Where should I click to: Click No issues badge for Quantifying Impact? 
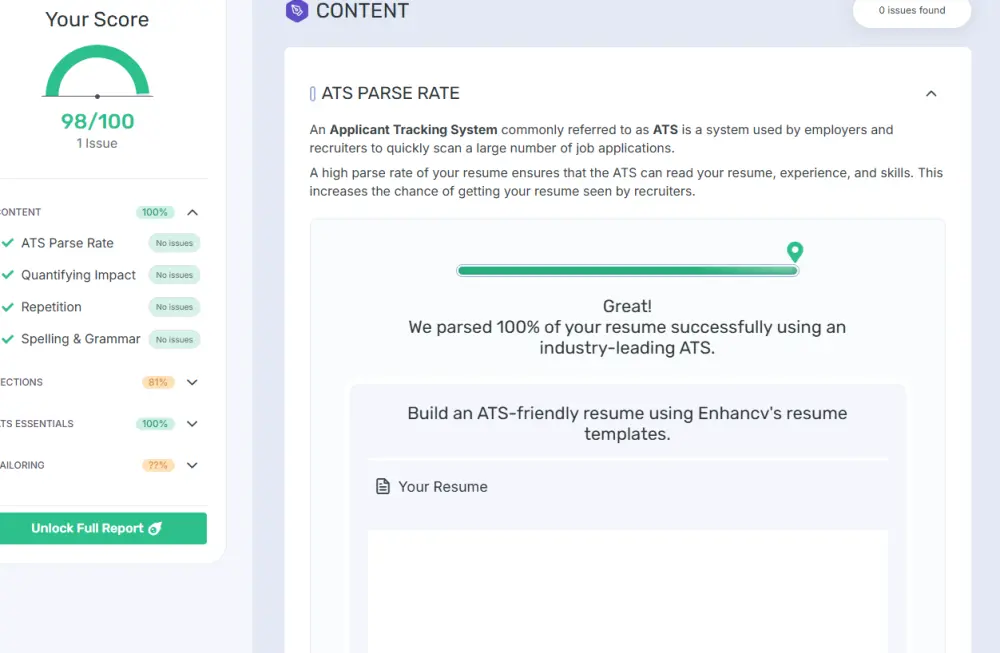click(x=174, y=275)
